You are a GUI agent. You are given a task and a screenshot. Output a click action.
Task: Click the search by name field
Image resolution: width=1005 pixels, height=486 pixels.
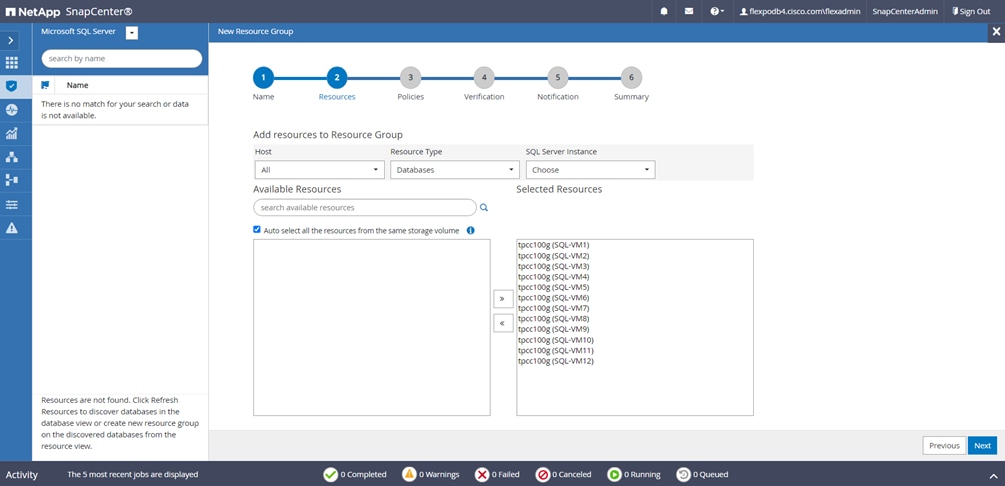pos(122,58)
